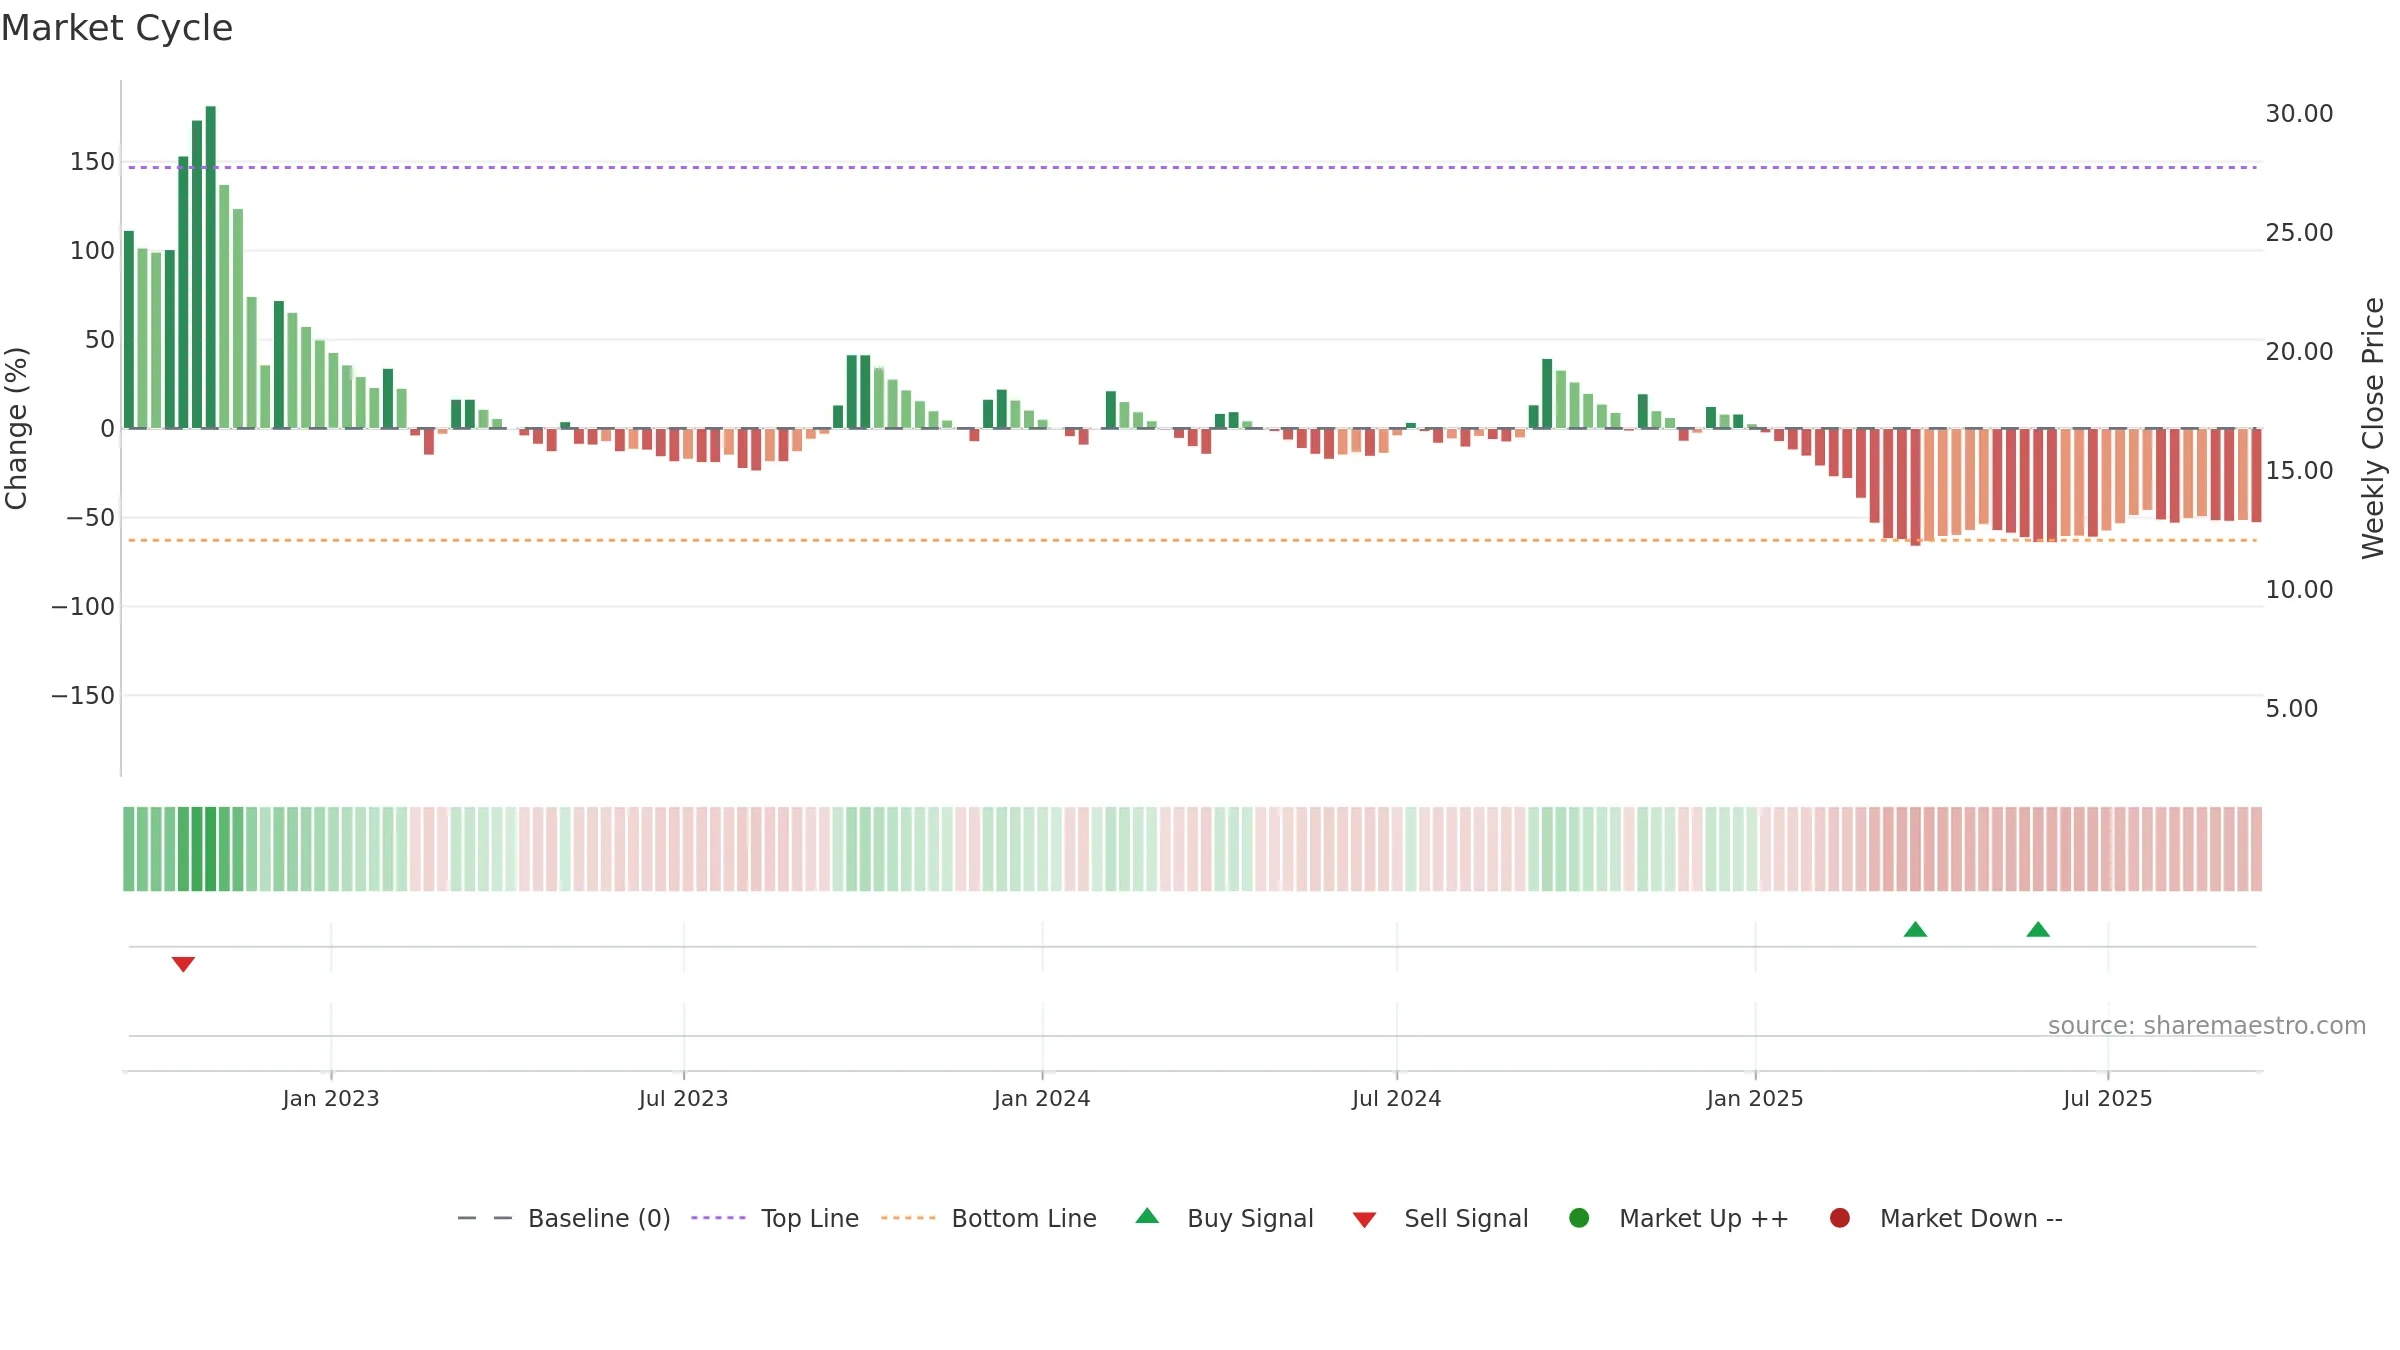Click the Jul 2023 axis label
Image resolution: width=2400 pixels, height=1350 pixels.
[683, 1098]
